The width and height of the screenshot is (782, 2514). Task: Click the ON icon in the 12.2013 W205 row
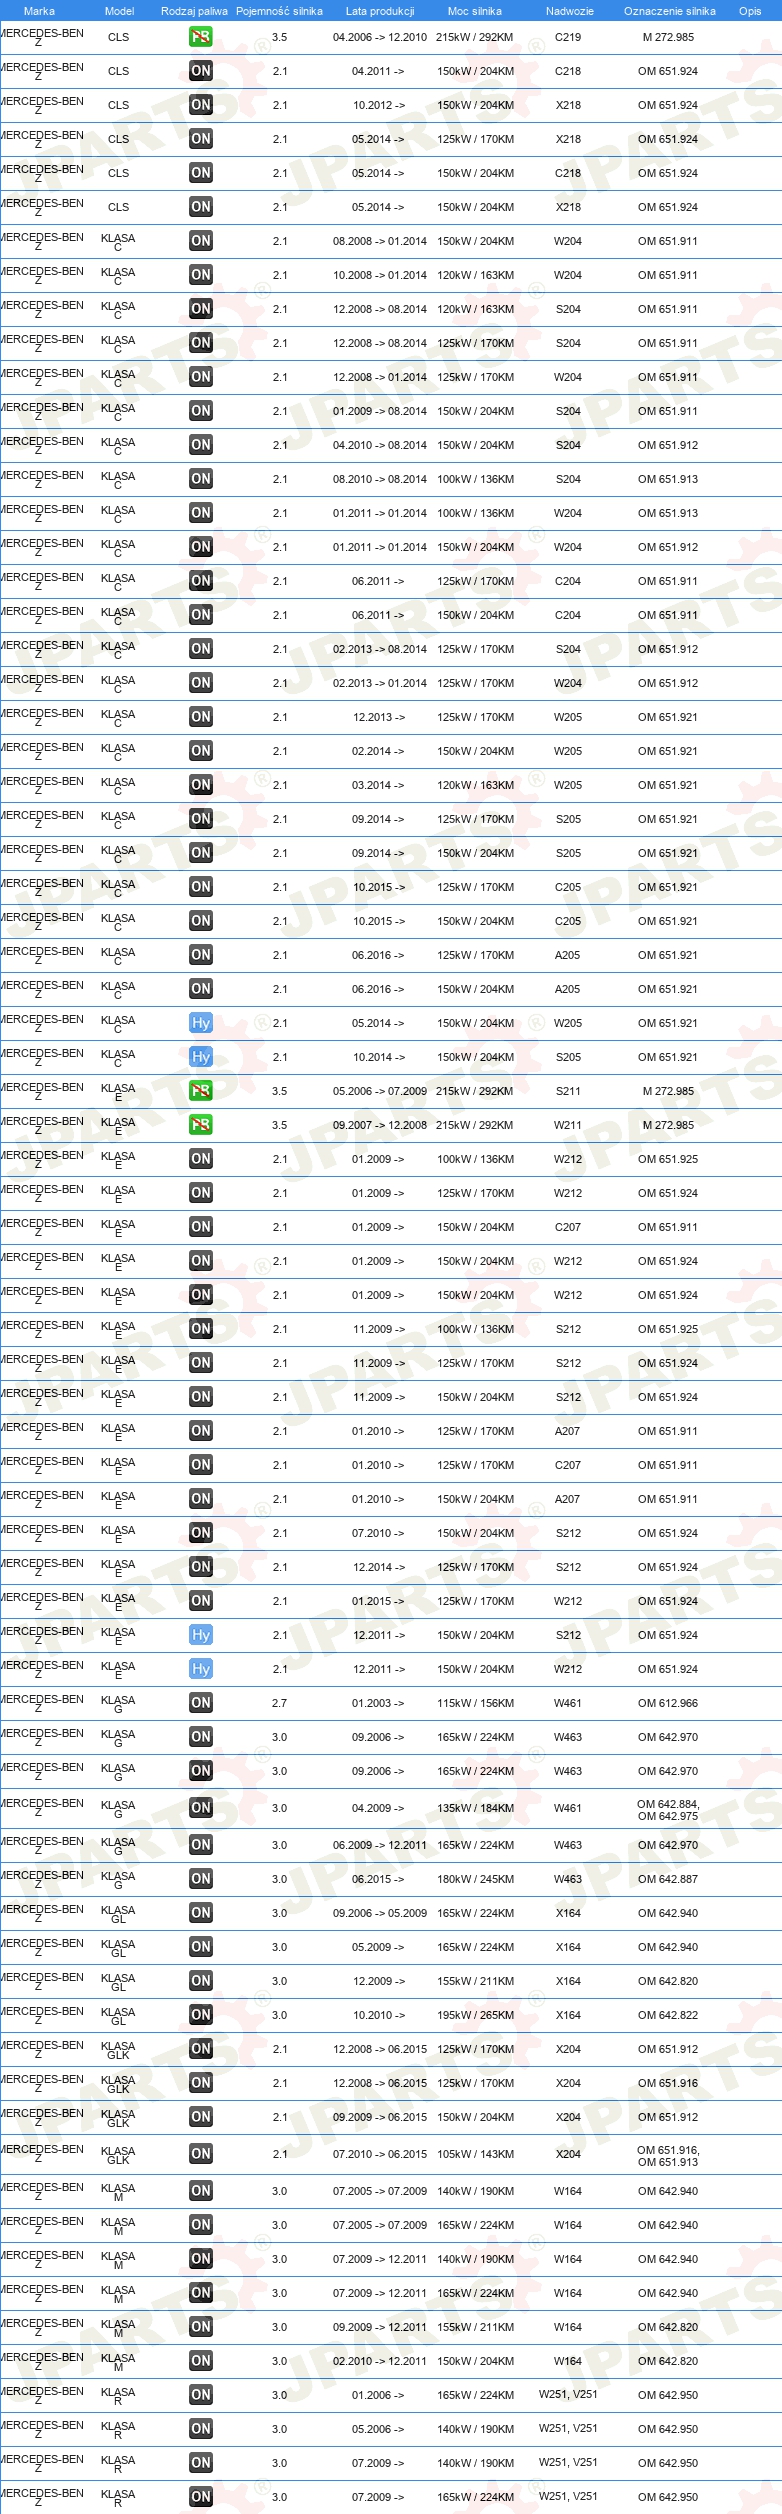[201, 717]
